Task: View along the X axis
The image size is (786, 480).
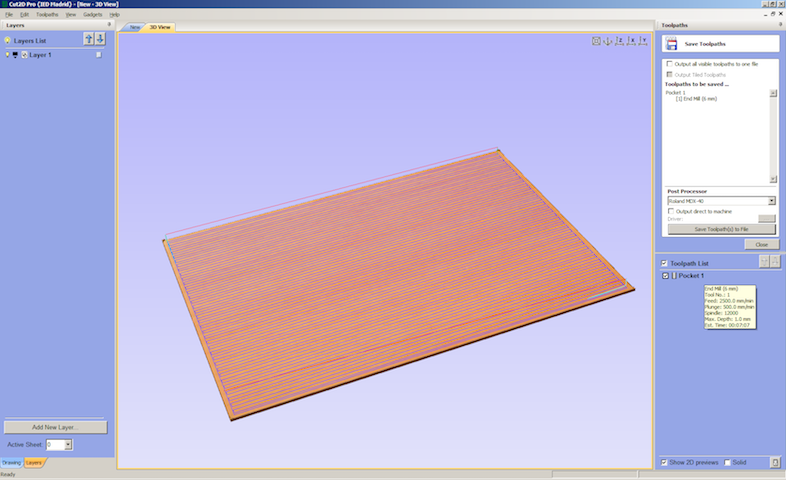Action: pos(631,41)
